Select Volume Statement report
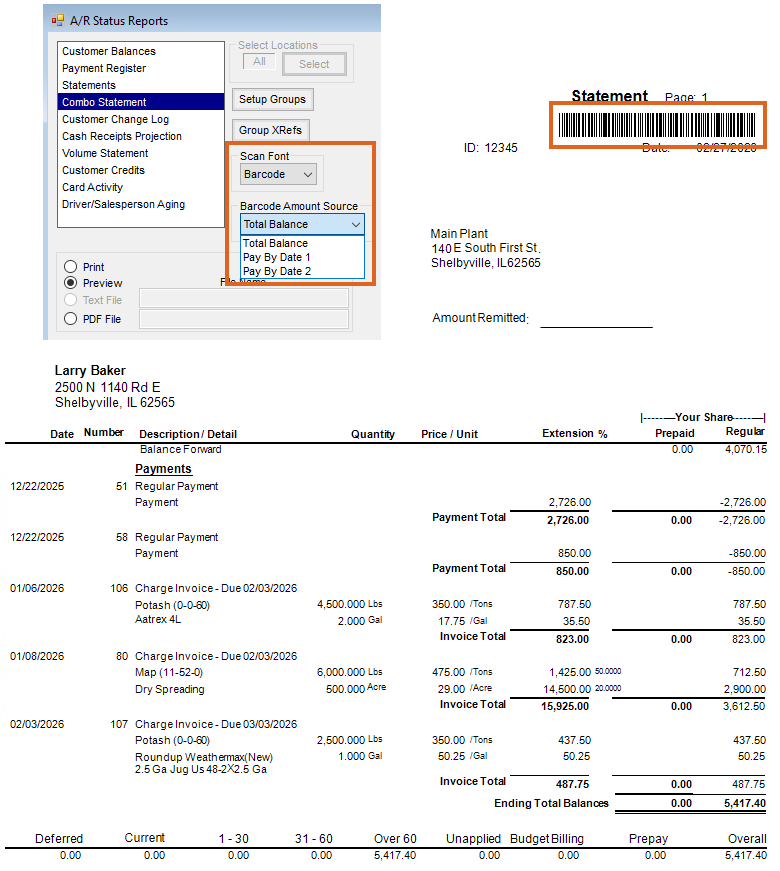The image size is (780, 871). coord(105,153)
